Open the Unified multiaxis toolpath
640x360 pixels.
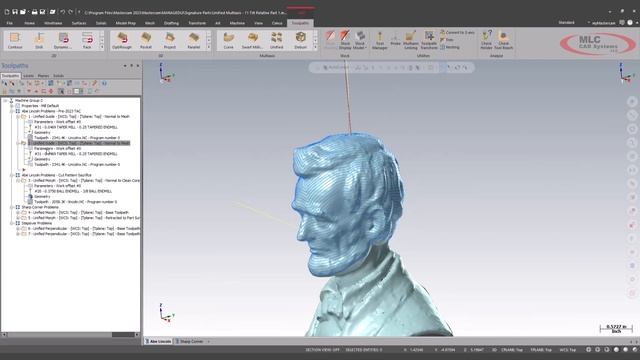coord(276,40)
